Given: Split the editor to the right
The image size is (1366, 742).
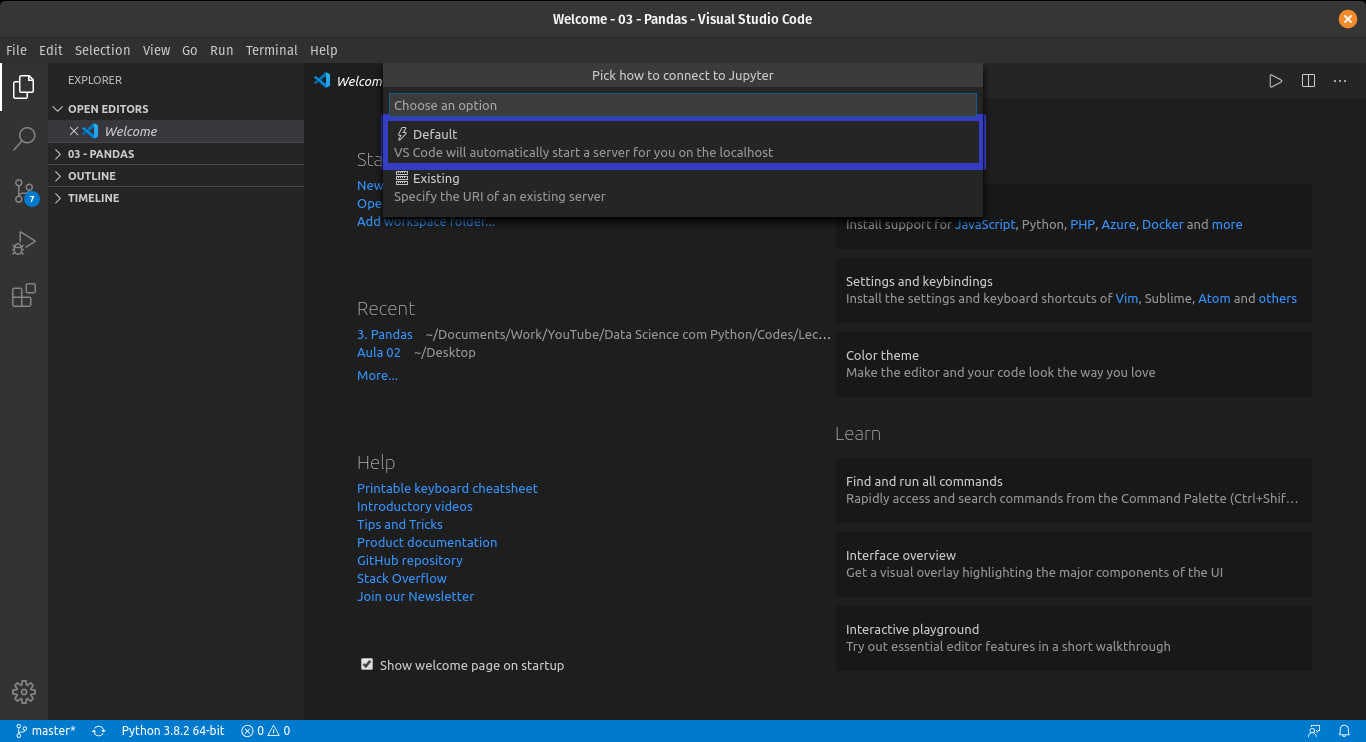Looking at the screenshot, I should click(x=1308, y=81).
